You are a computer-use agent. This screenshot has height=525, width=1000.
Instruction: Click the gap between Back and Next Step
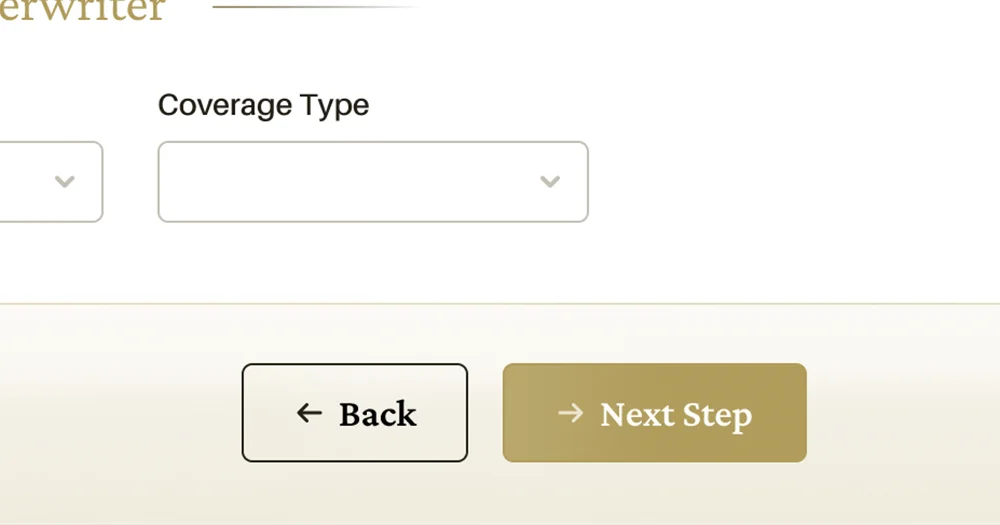[485, 413]
